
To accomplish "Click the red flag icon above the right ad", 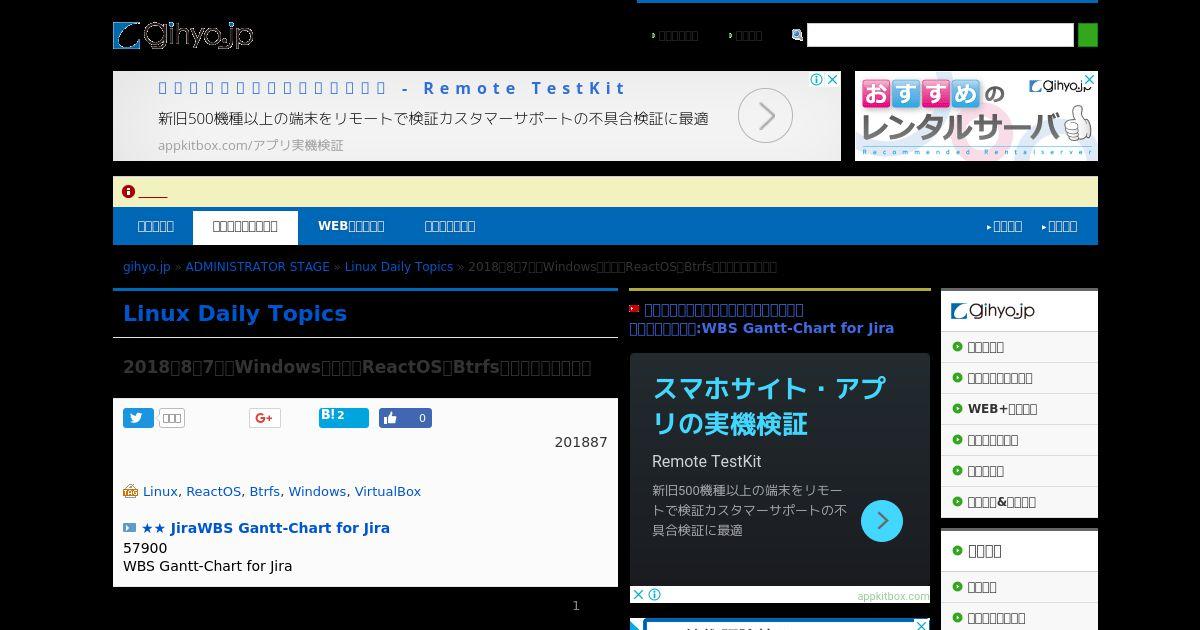I will click(634, 308).
